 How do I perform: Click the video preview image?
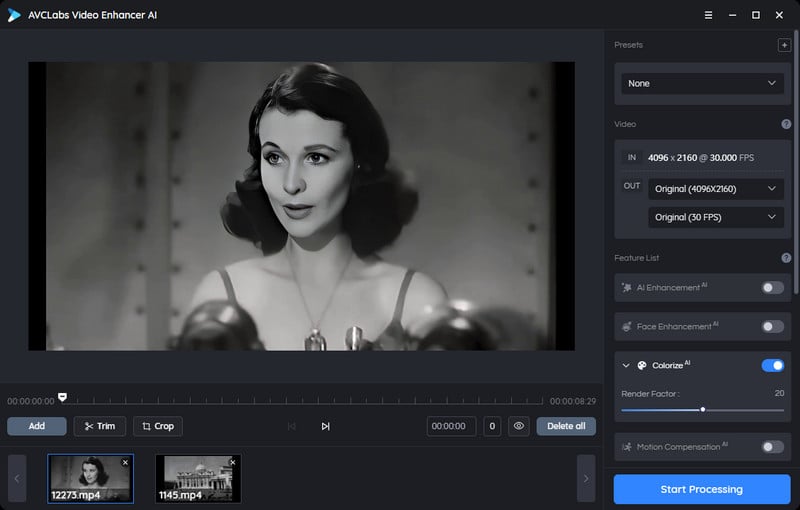[302, 206]
